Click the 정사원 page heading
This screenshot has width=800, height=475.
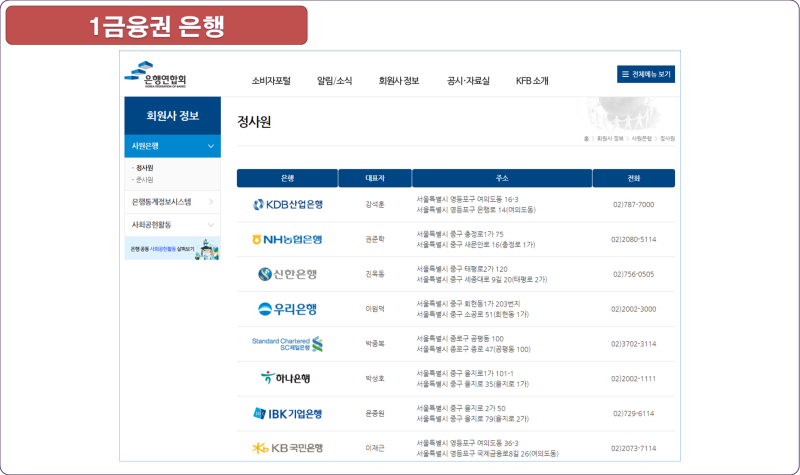254,122
